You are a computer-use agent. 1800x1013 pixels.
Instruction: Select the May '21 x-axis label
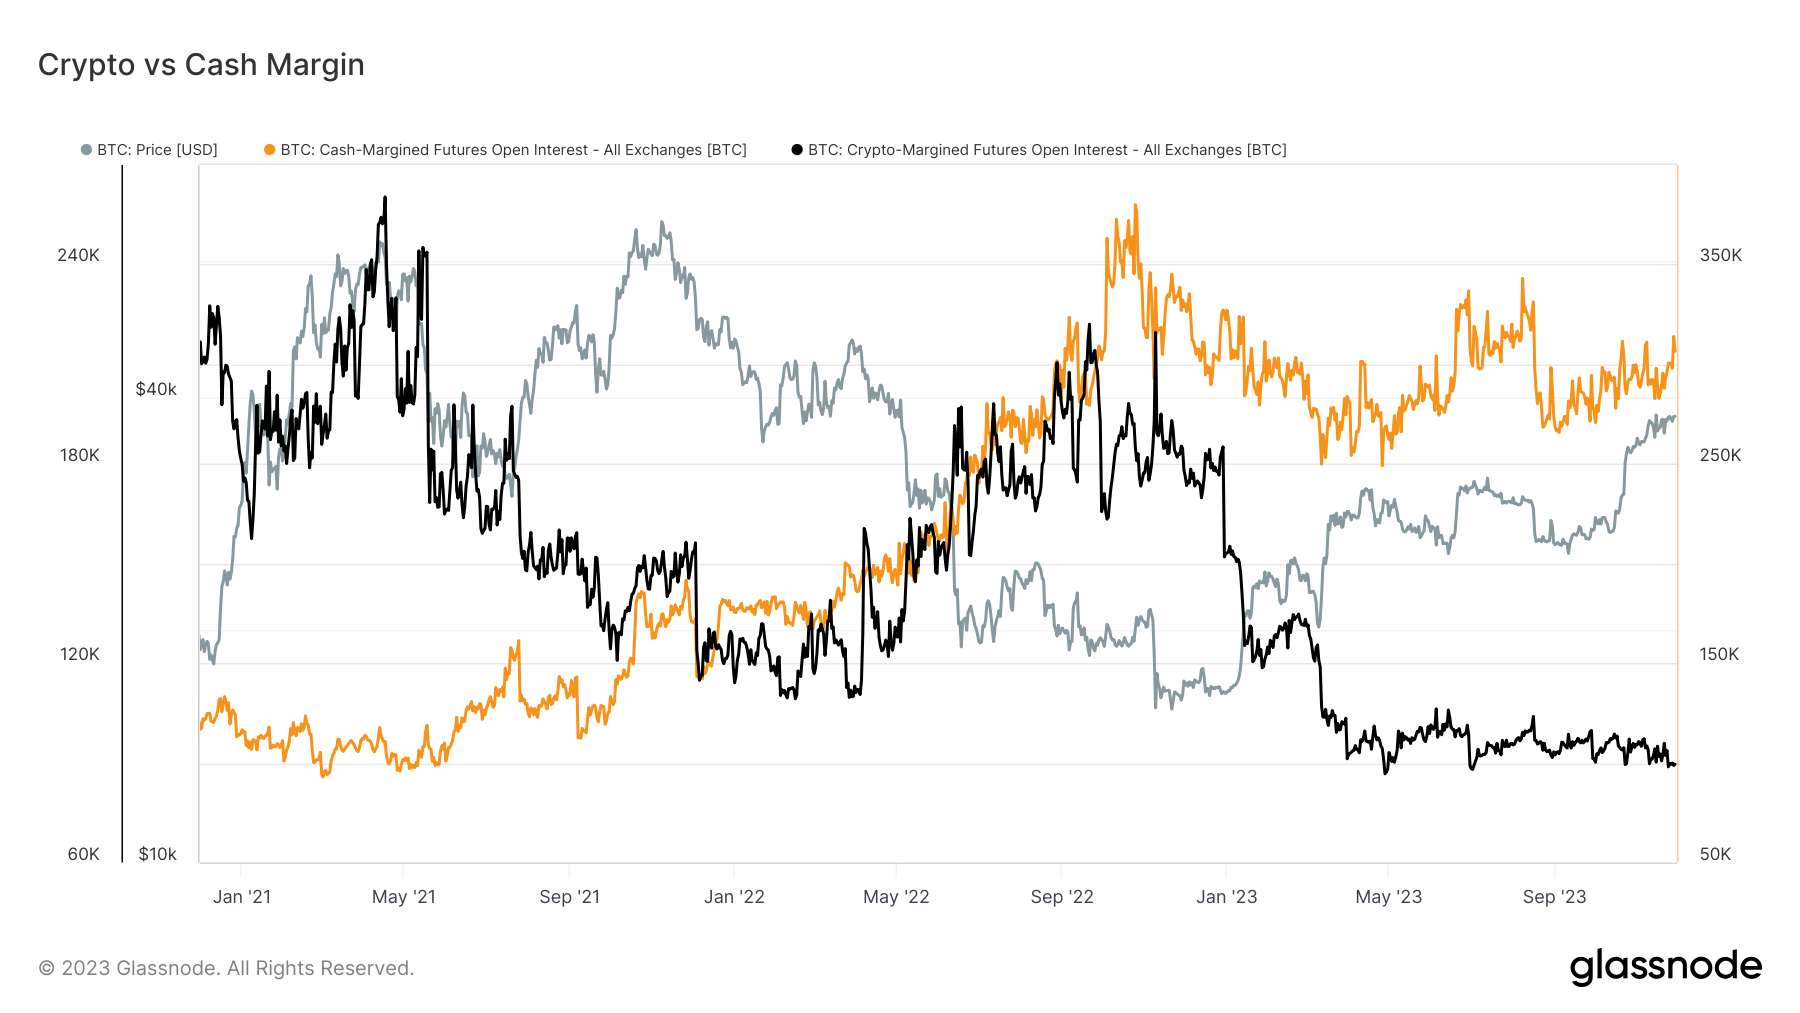[404, 897]
